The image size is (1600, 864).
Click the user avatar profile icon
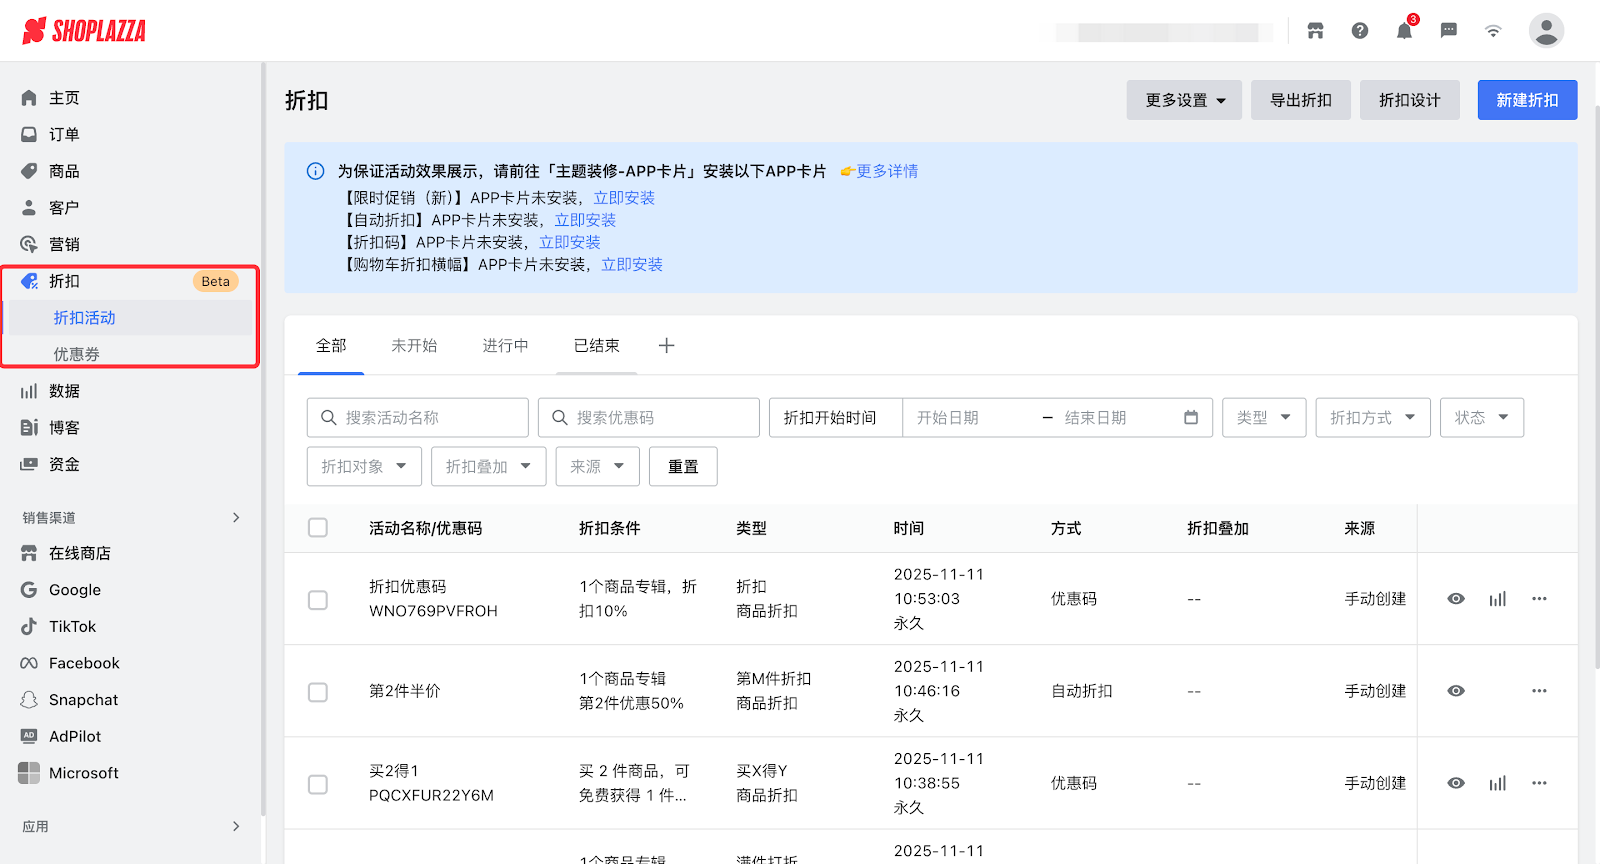1545,31
